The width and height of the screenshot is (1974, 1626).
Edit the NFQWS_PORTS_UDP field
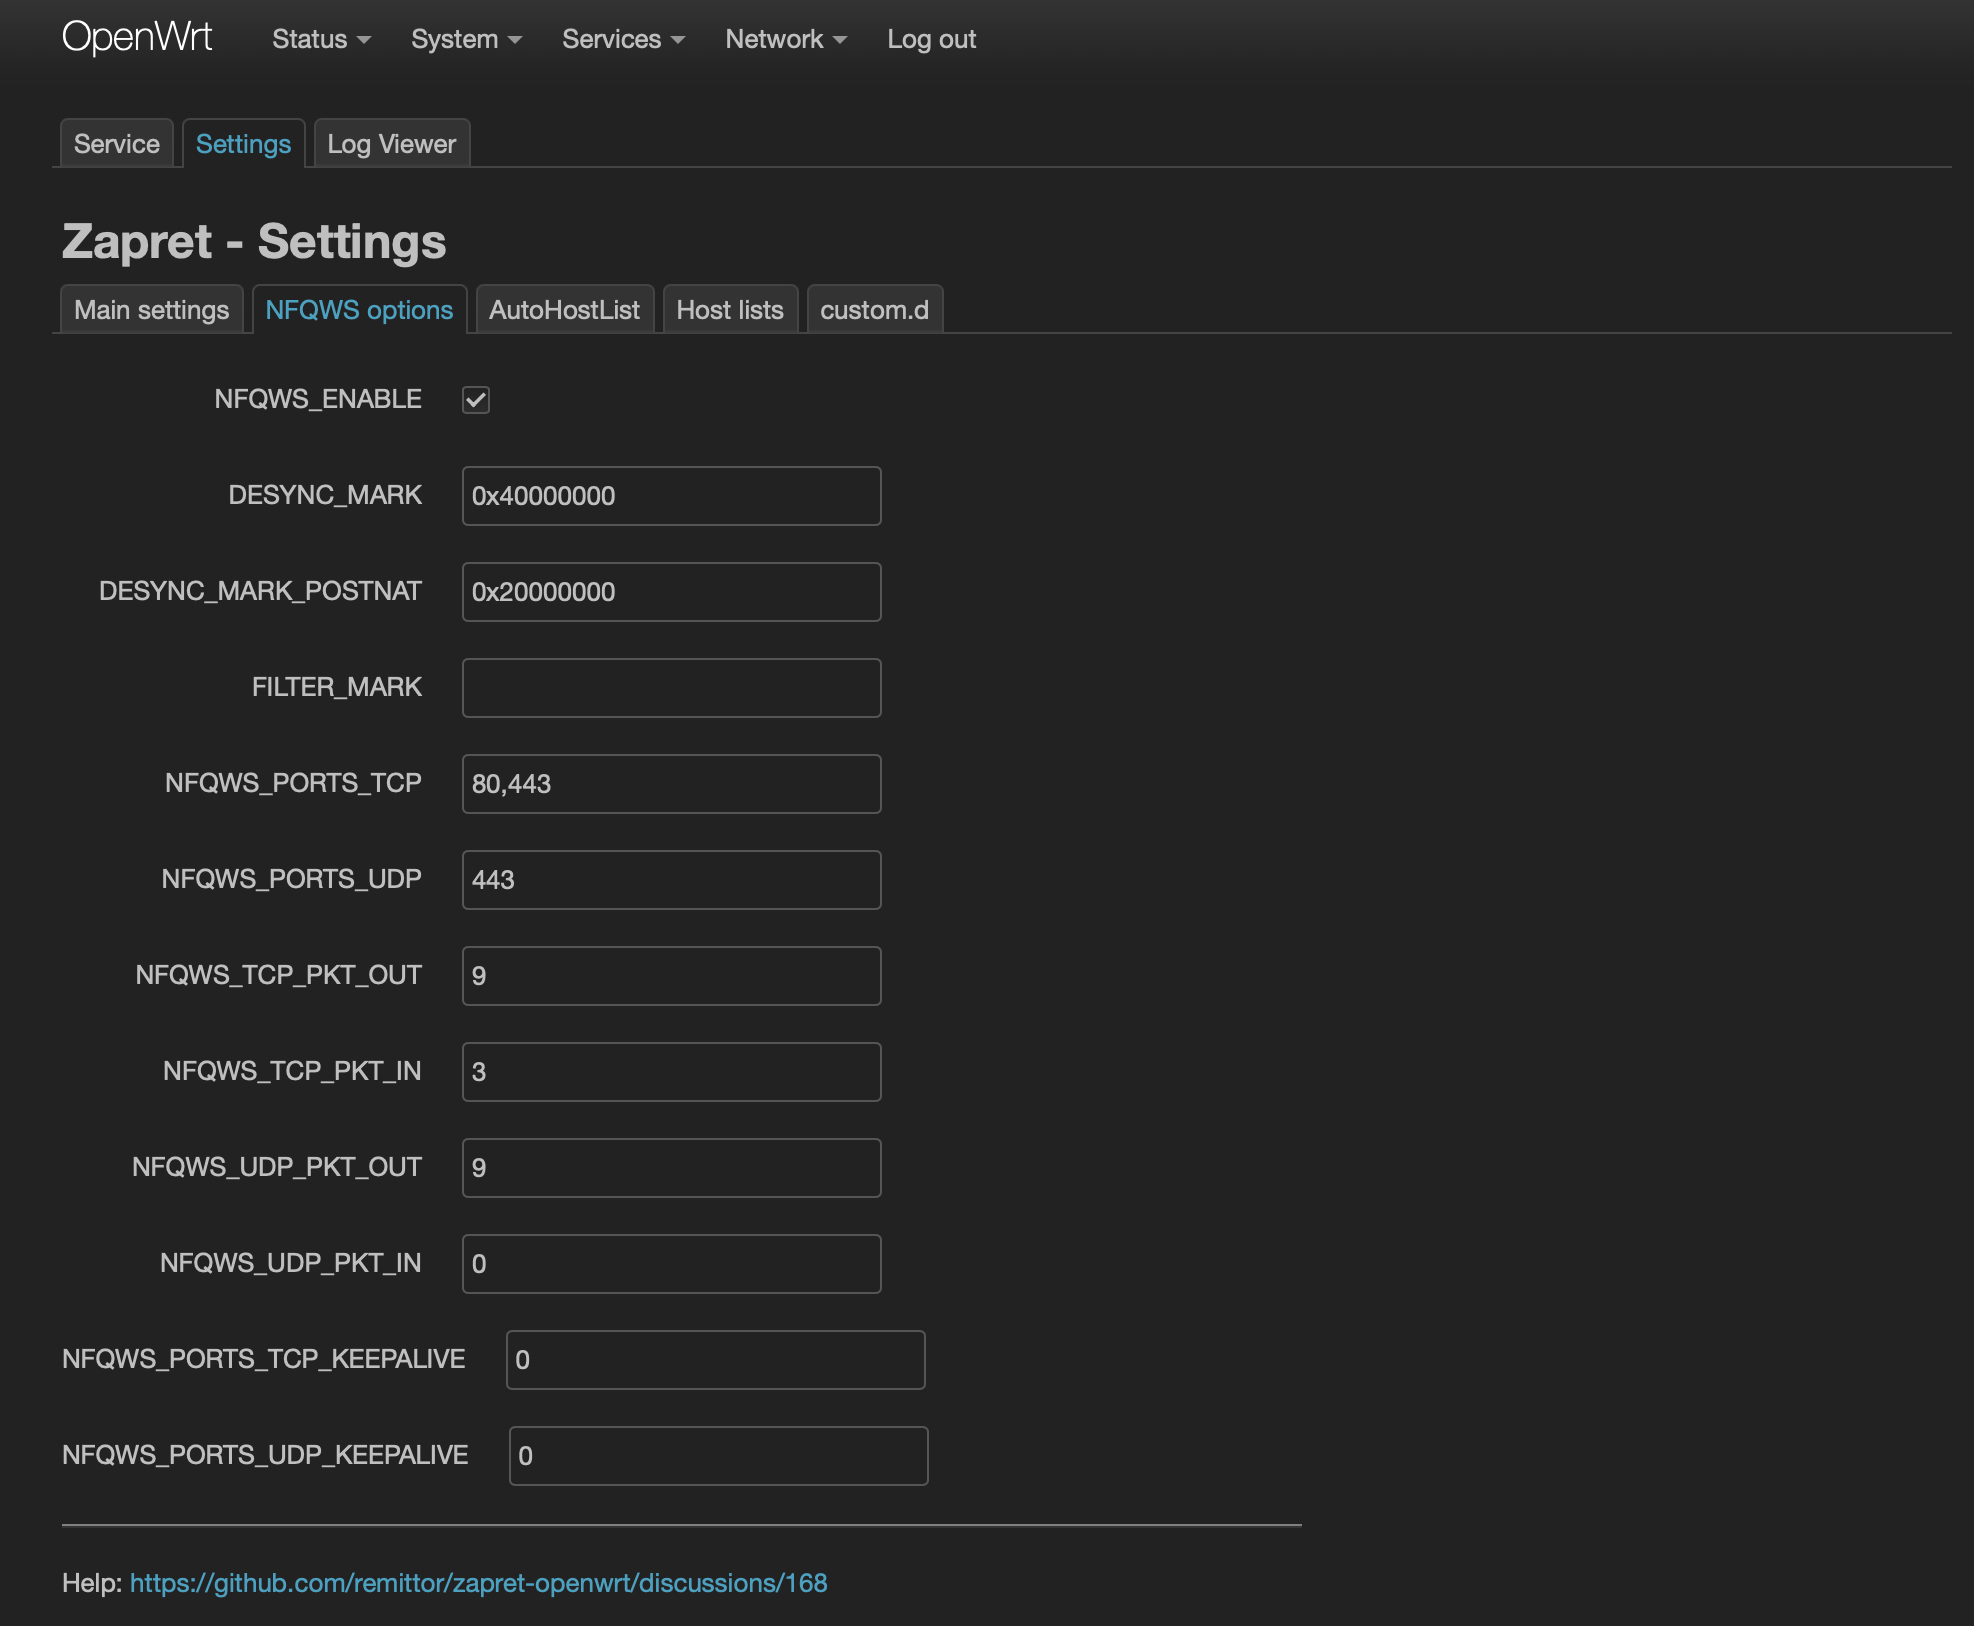point(672,880)
